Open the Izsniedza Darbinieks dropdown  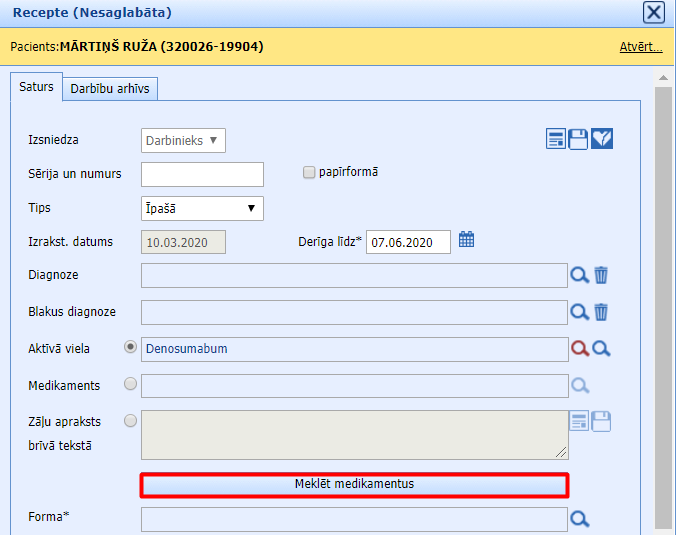(x=184, y=140)
